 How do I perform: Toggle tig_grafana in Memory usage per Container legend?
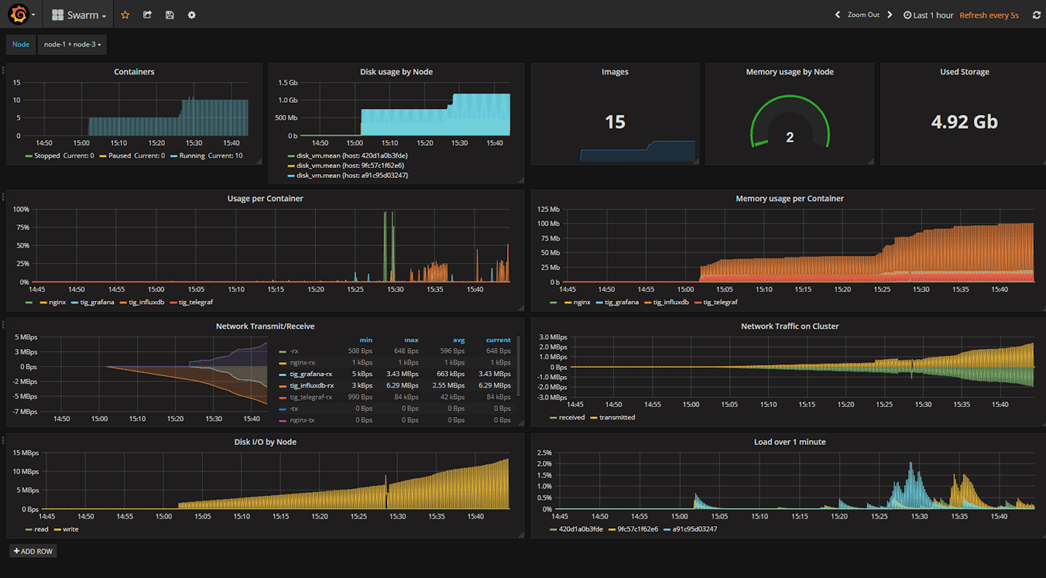click(x=621, y=302)
